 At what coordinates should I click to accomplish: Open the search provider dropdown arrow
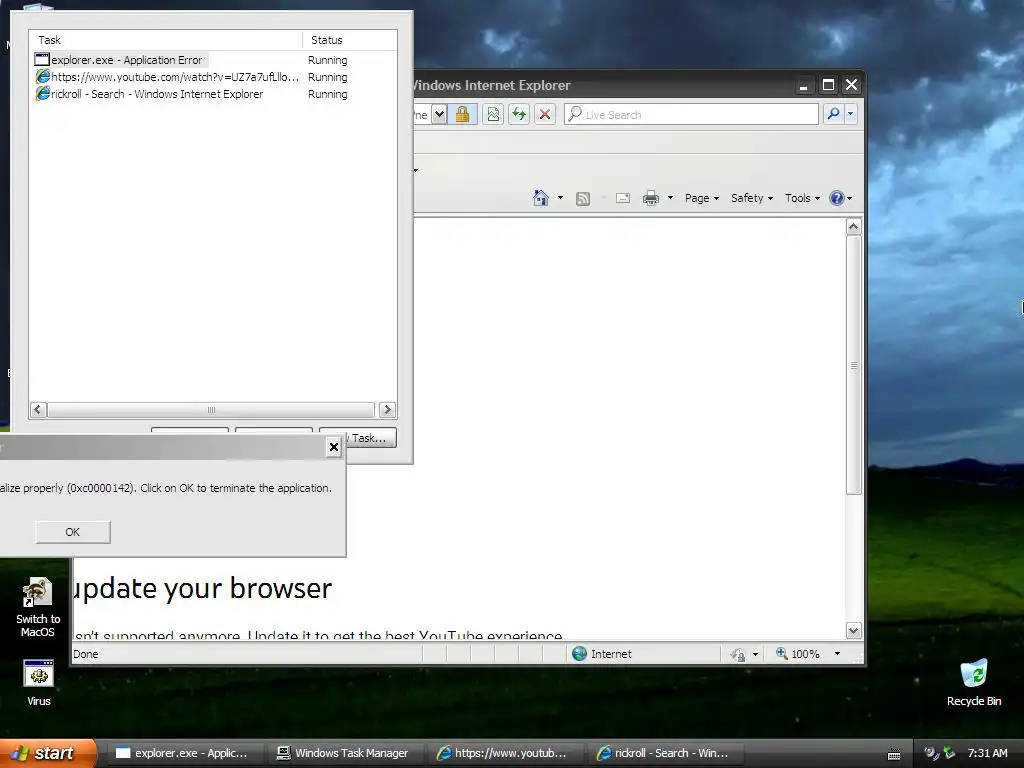850,114
